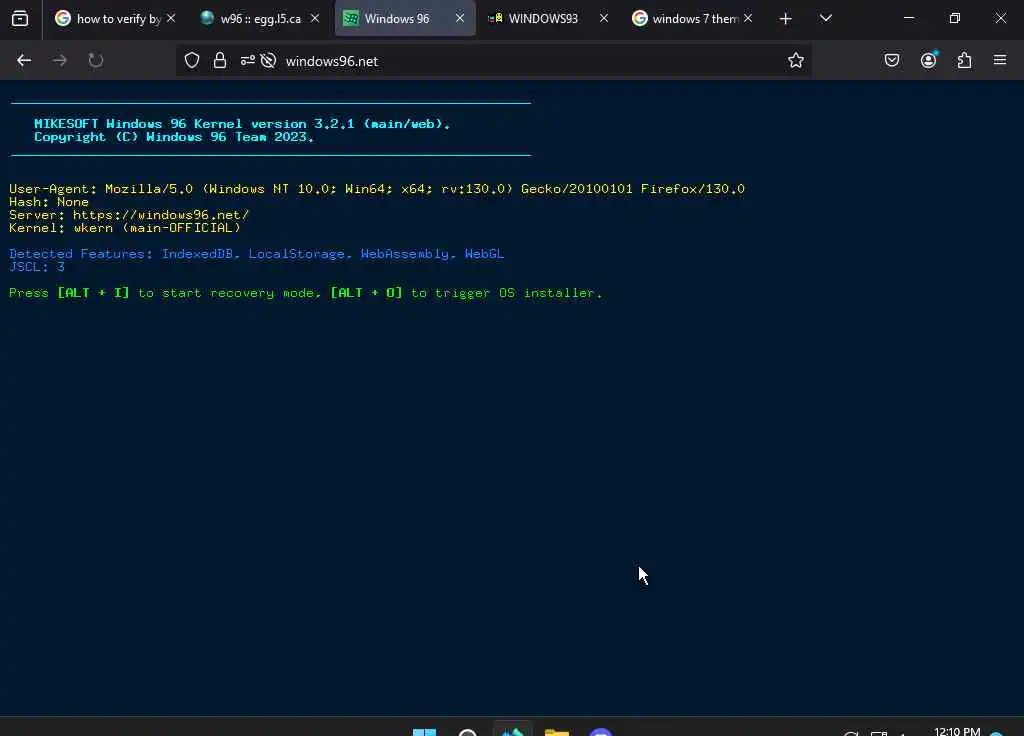Image resolution: width=1024 pixels, height=736 pixels.
Task: Save page to Pocket
Action: coord(891,61)
